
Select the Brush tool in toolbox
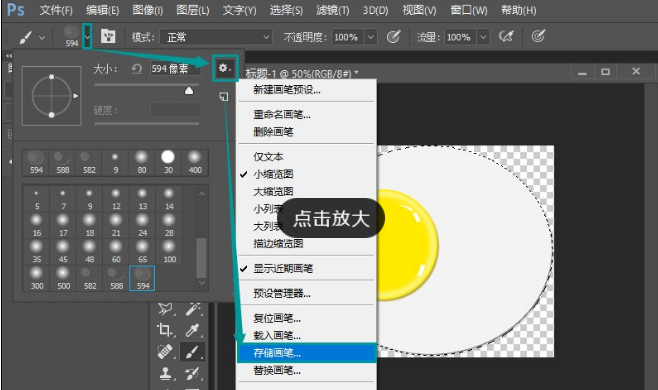coord(193,352)
